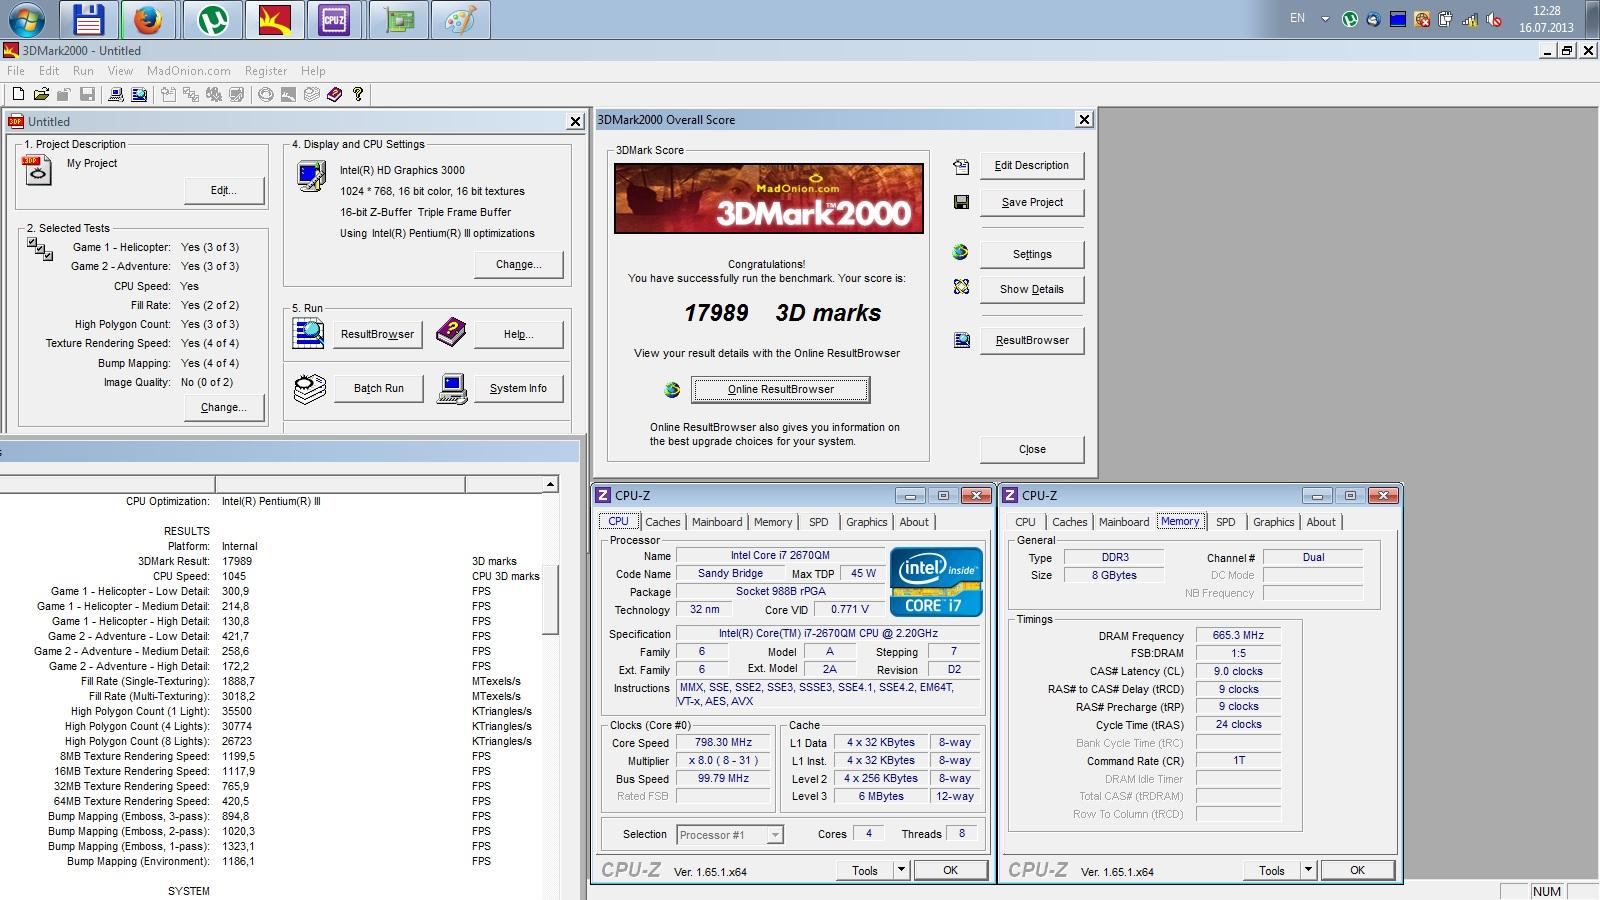Viewport: 1600px width, 900px height.
Task: Click the computer icon next to System Info
Action: [452, 388]
